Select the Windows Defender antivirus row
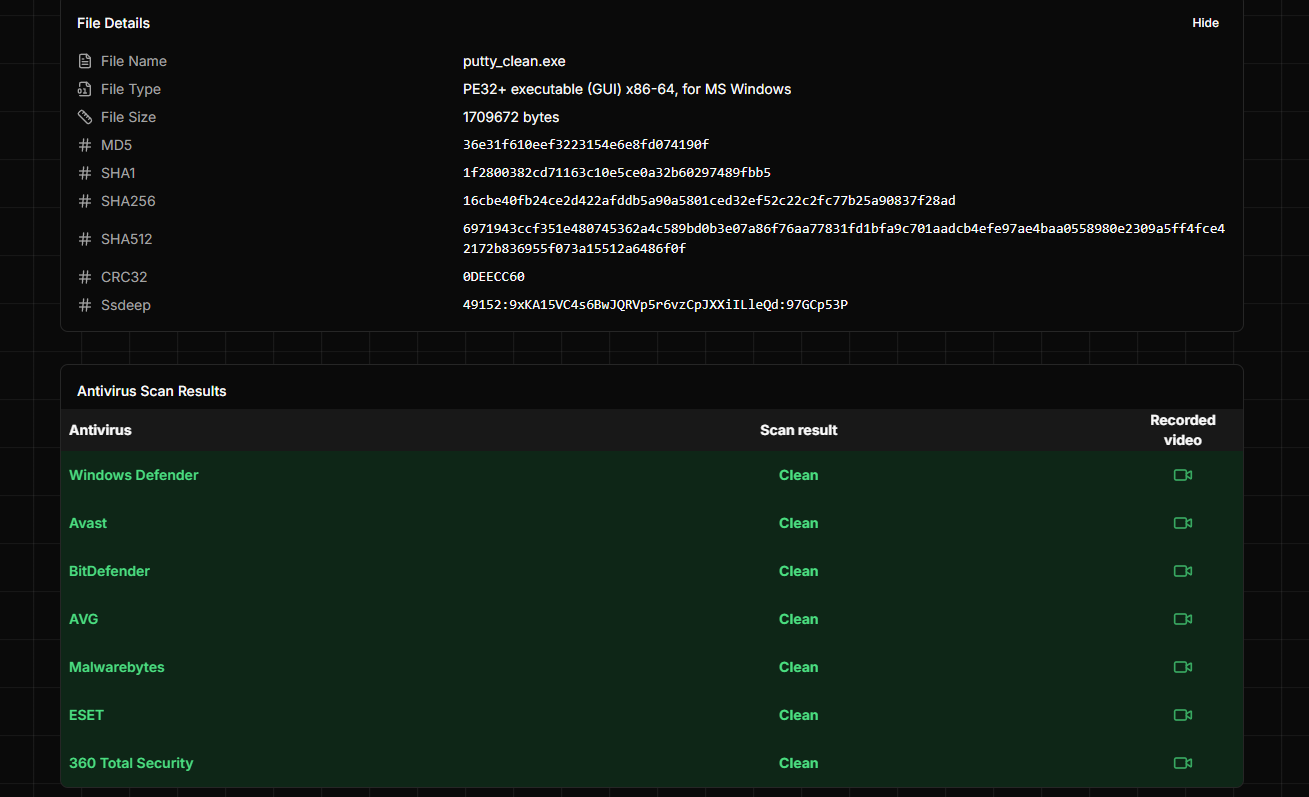The image size is (1309, 797). click(x=652, y=475)
